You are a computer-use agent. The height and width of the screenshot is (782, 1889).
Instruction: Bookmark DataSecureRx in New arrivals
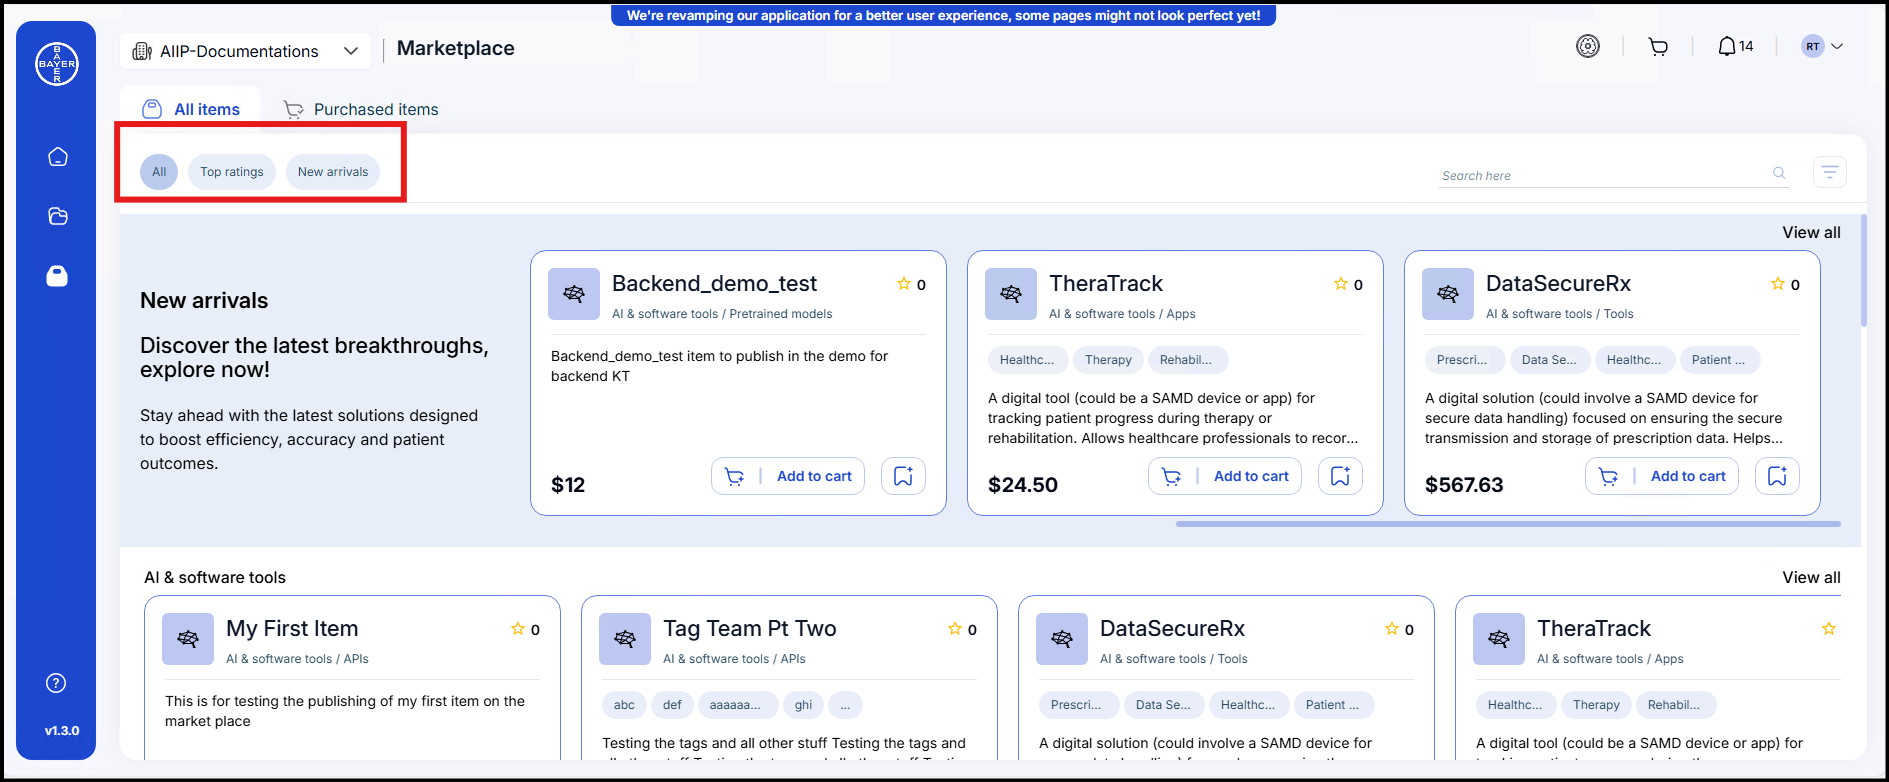point(1777,476)
